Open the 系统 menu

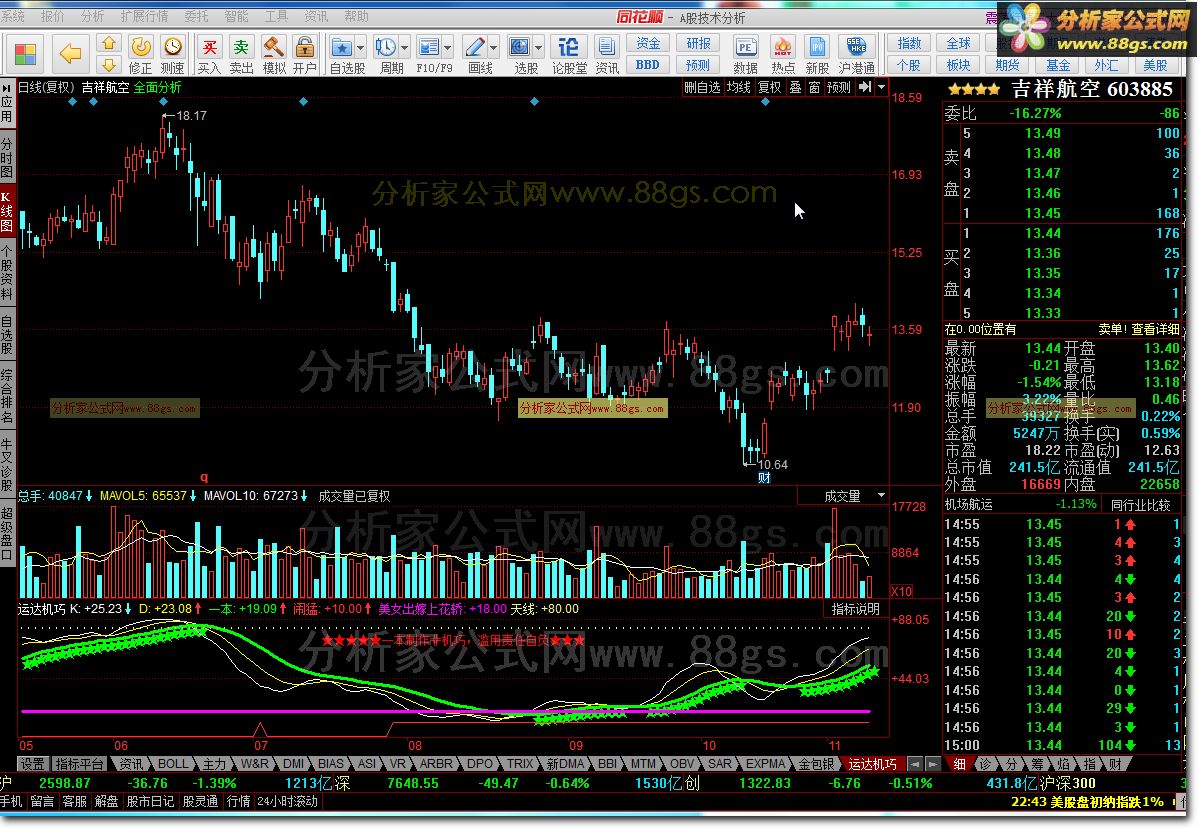(x=13, y=16)
